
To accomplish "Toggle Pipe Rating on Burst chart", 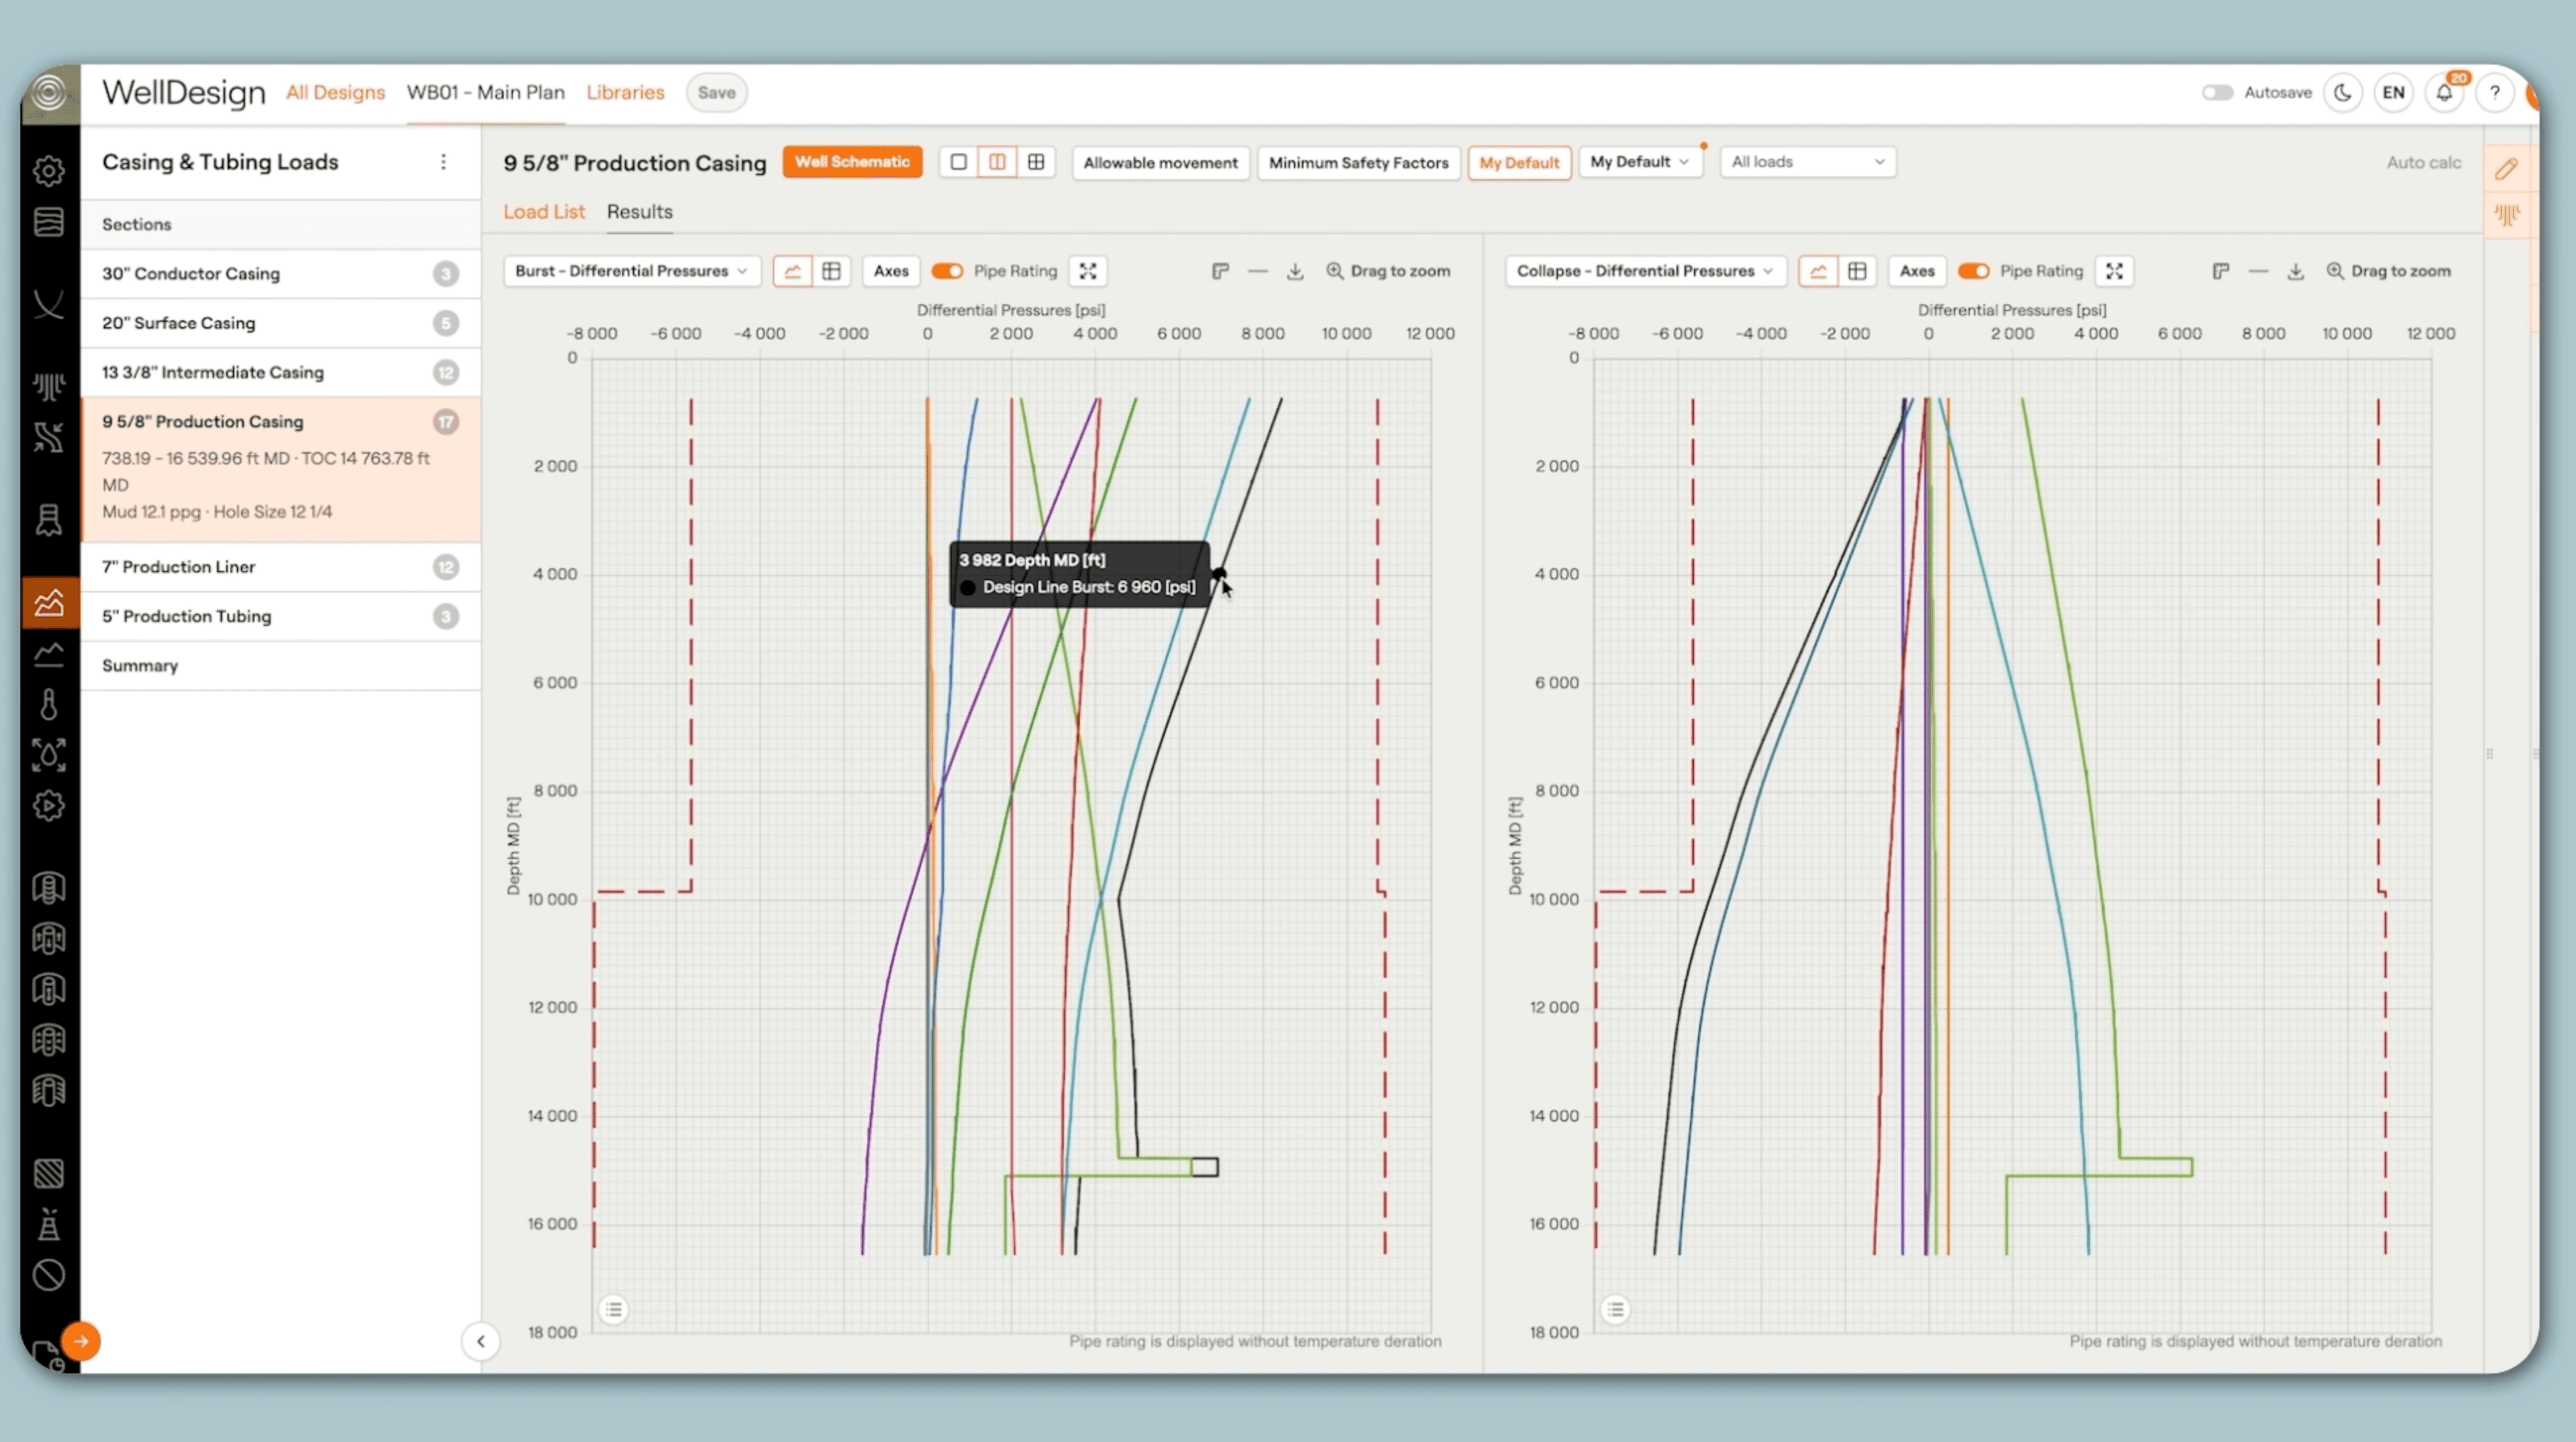I will (947, 271).
